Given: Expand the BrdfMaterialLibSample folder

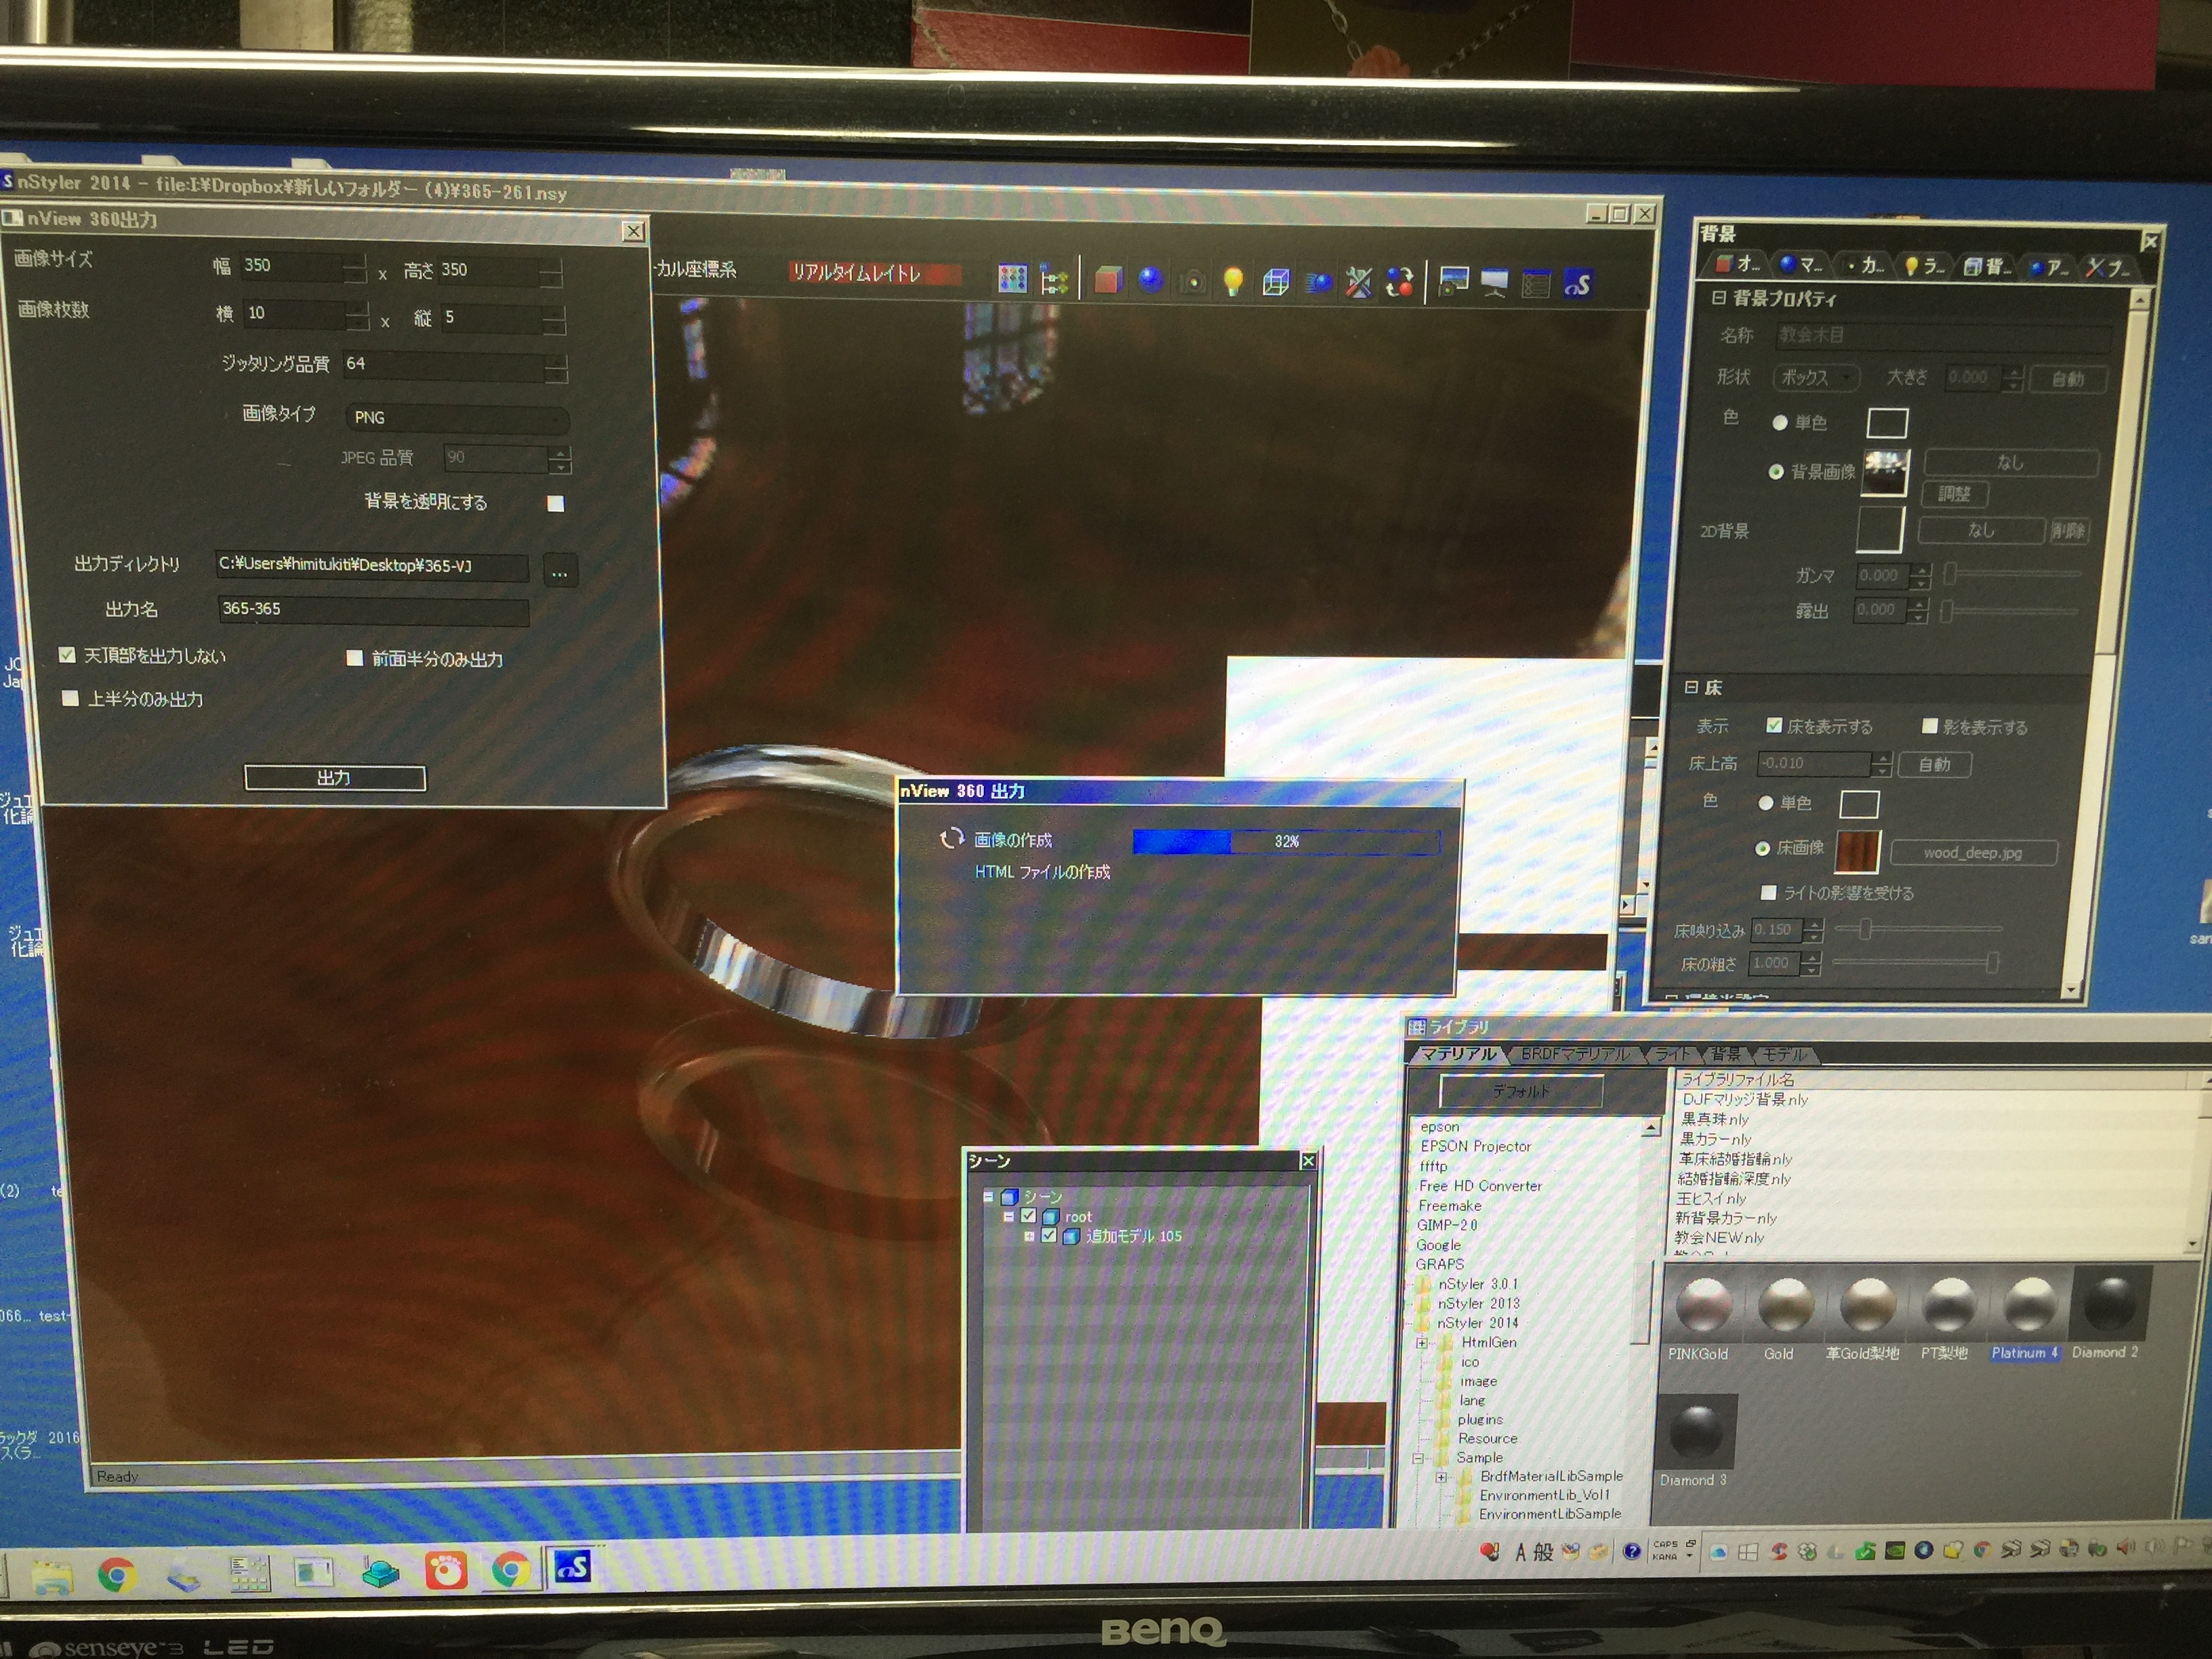Looking at the screenshot, I should coord(1441,1477).
